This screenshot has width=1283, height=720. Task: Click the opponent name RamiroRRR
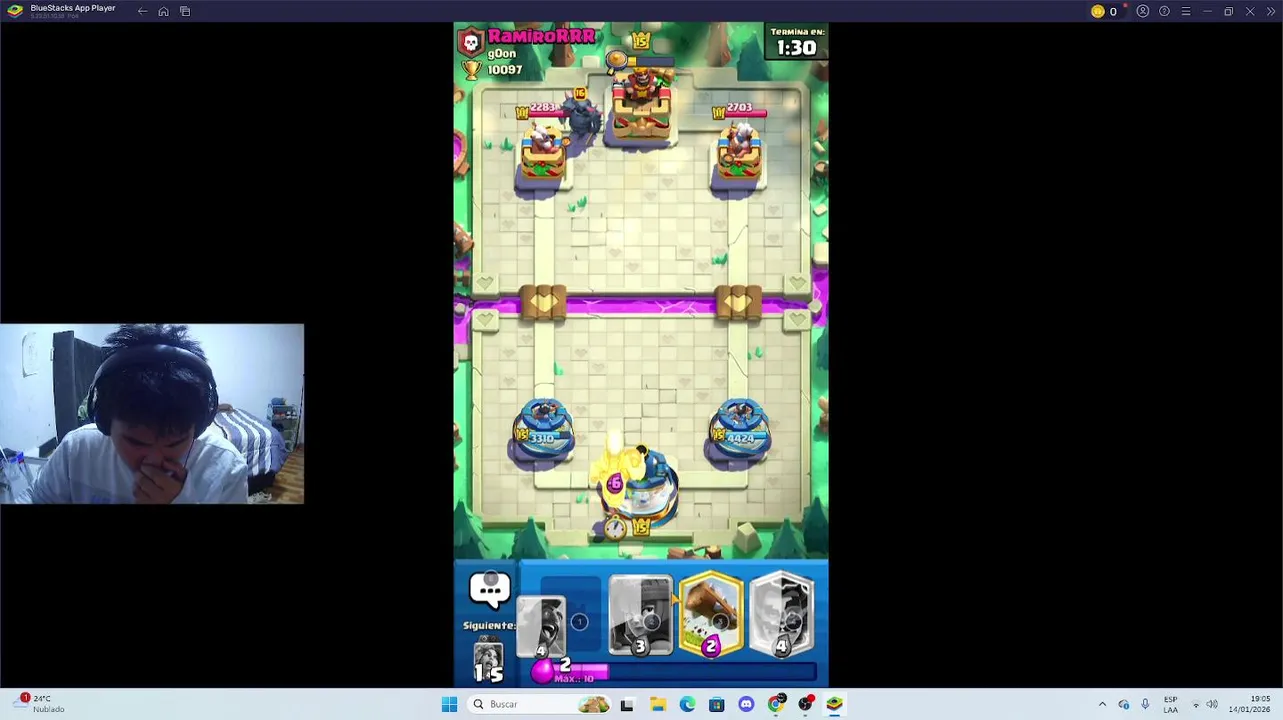pos(541,36)
